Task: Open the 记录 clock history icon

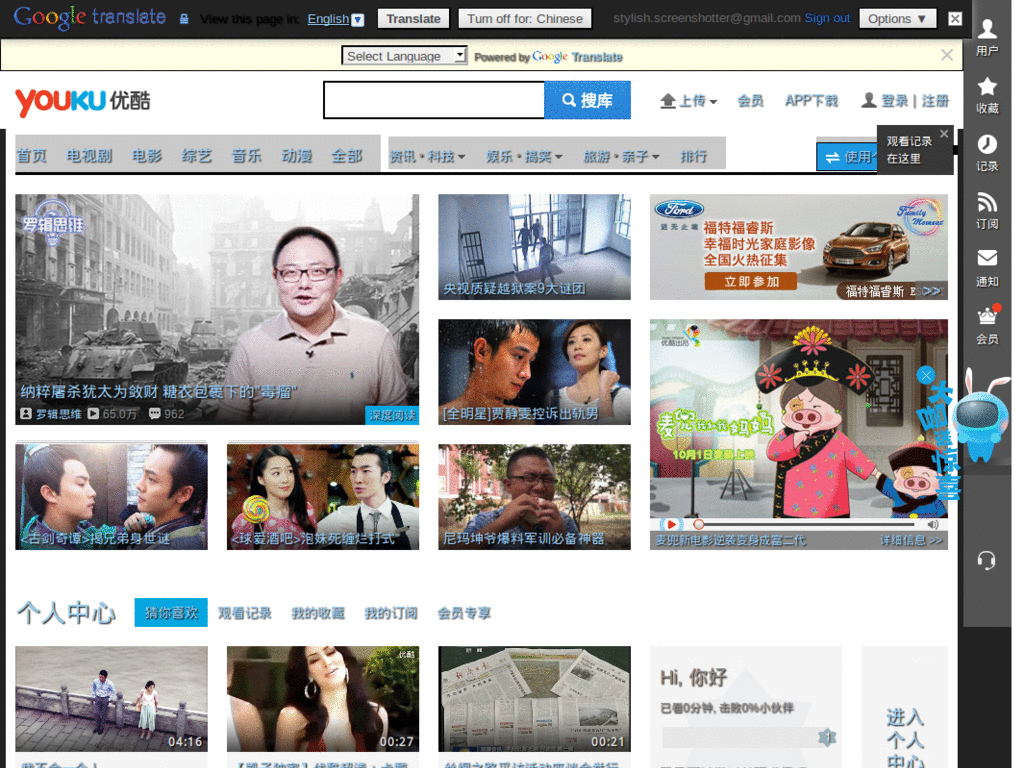Action: pyautogui.click(x=987, y=153)
